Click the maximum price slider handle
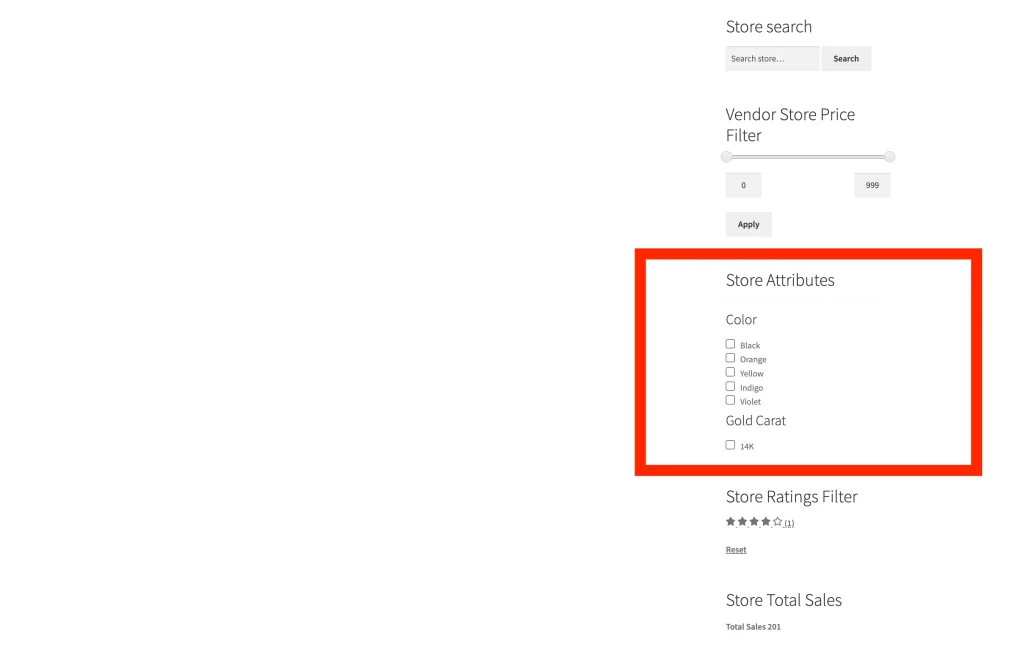This screenshot has height=662, width=1024. (889, 157)
